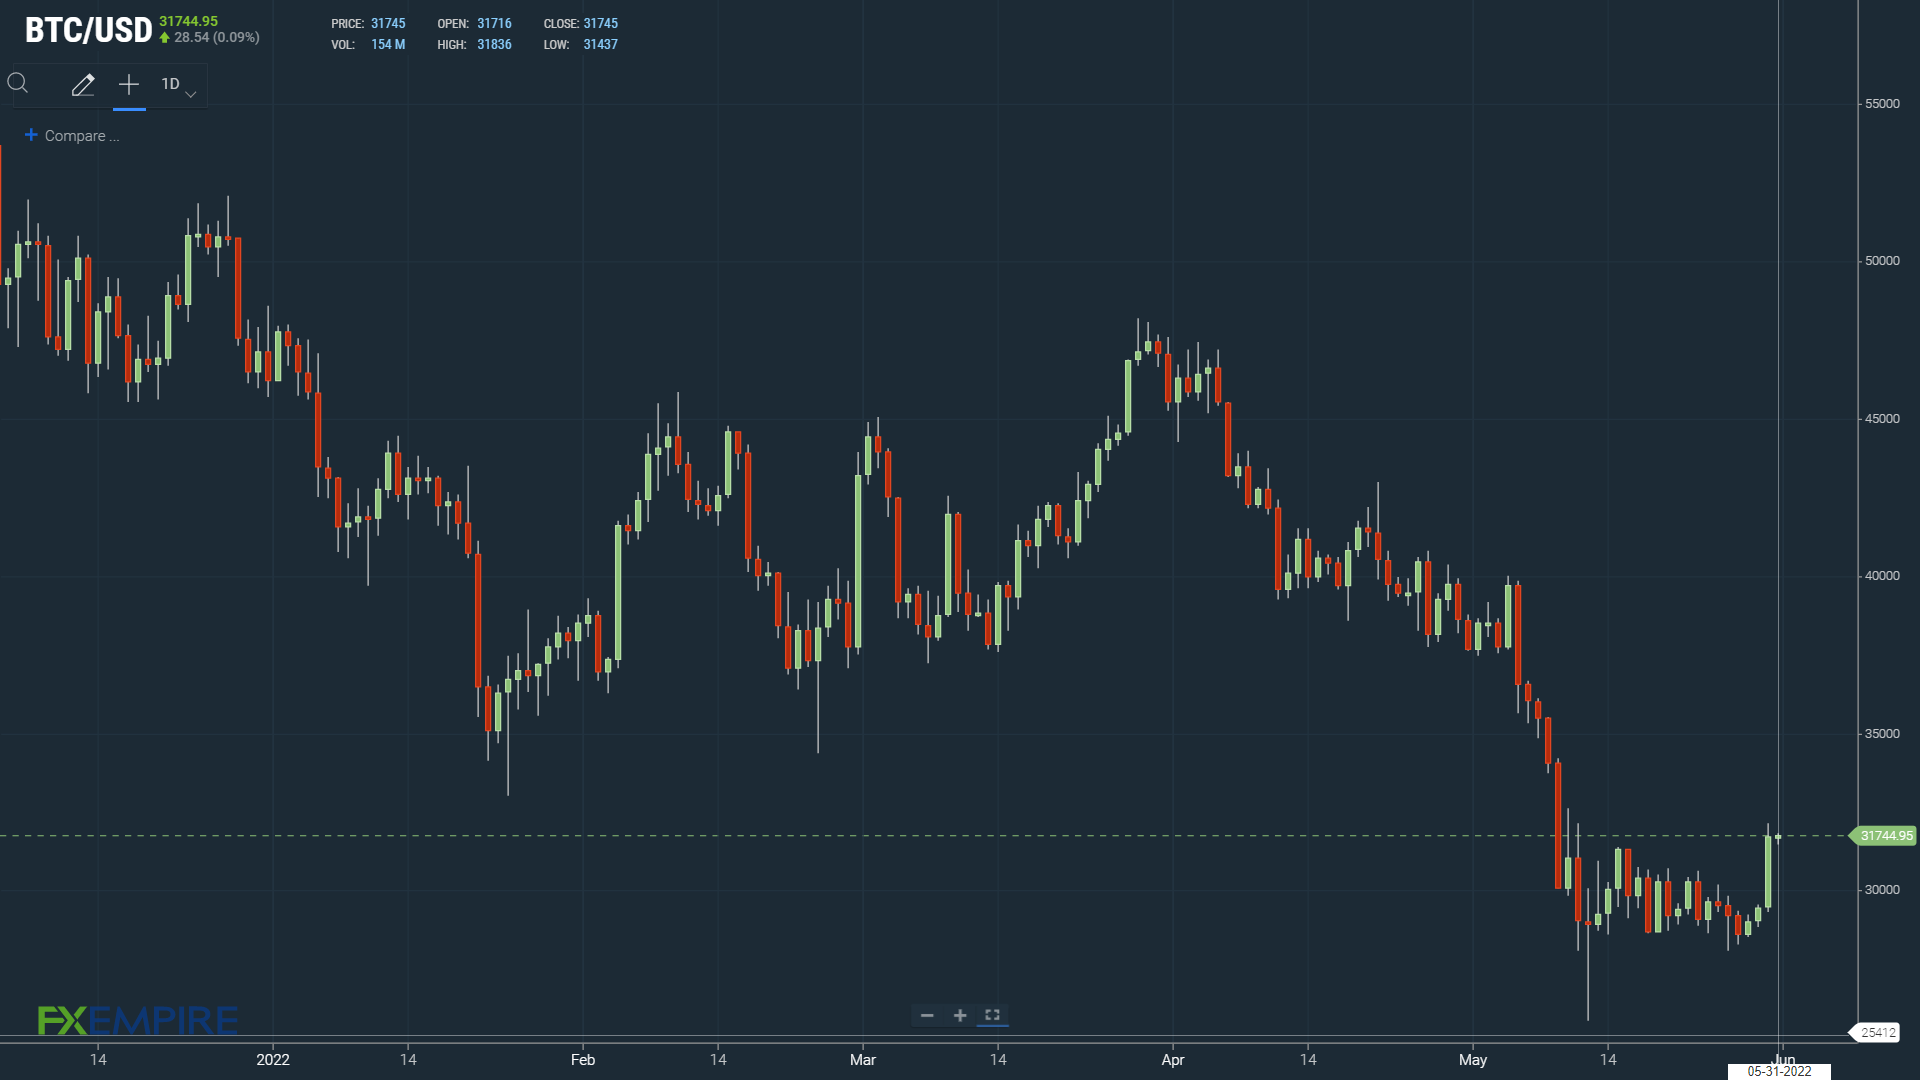Zoom in with the plus button
The height and width of the screenshot is (1080, 1920).
coord(960,1015)
